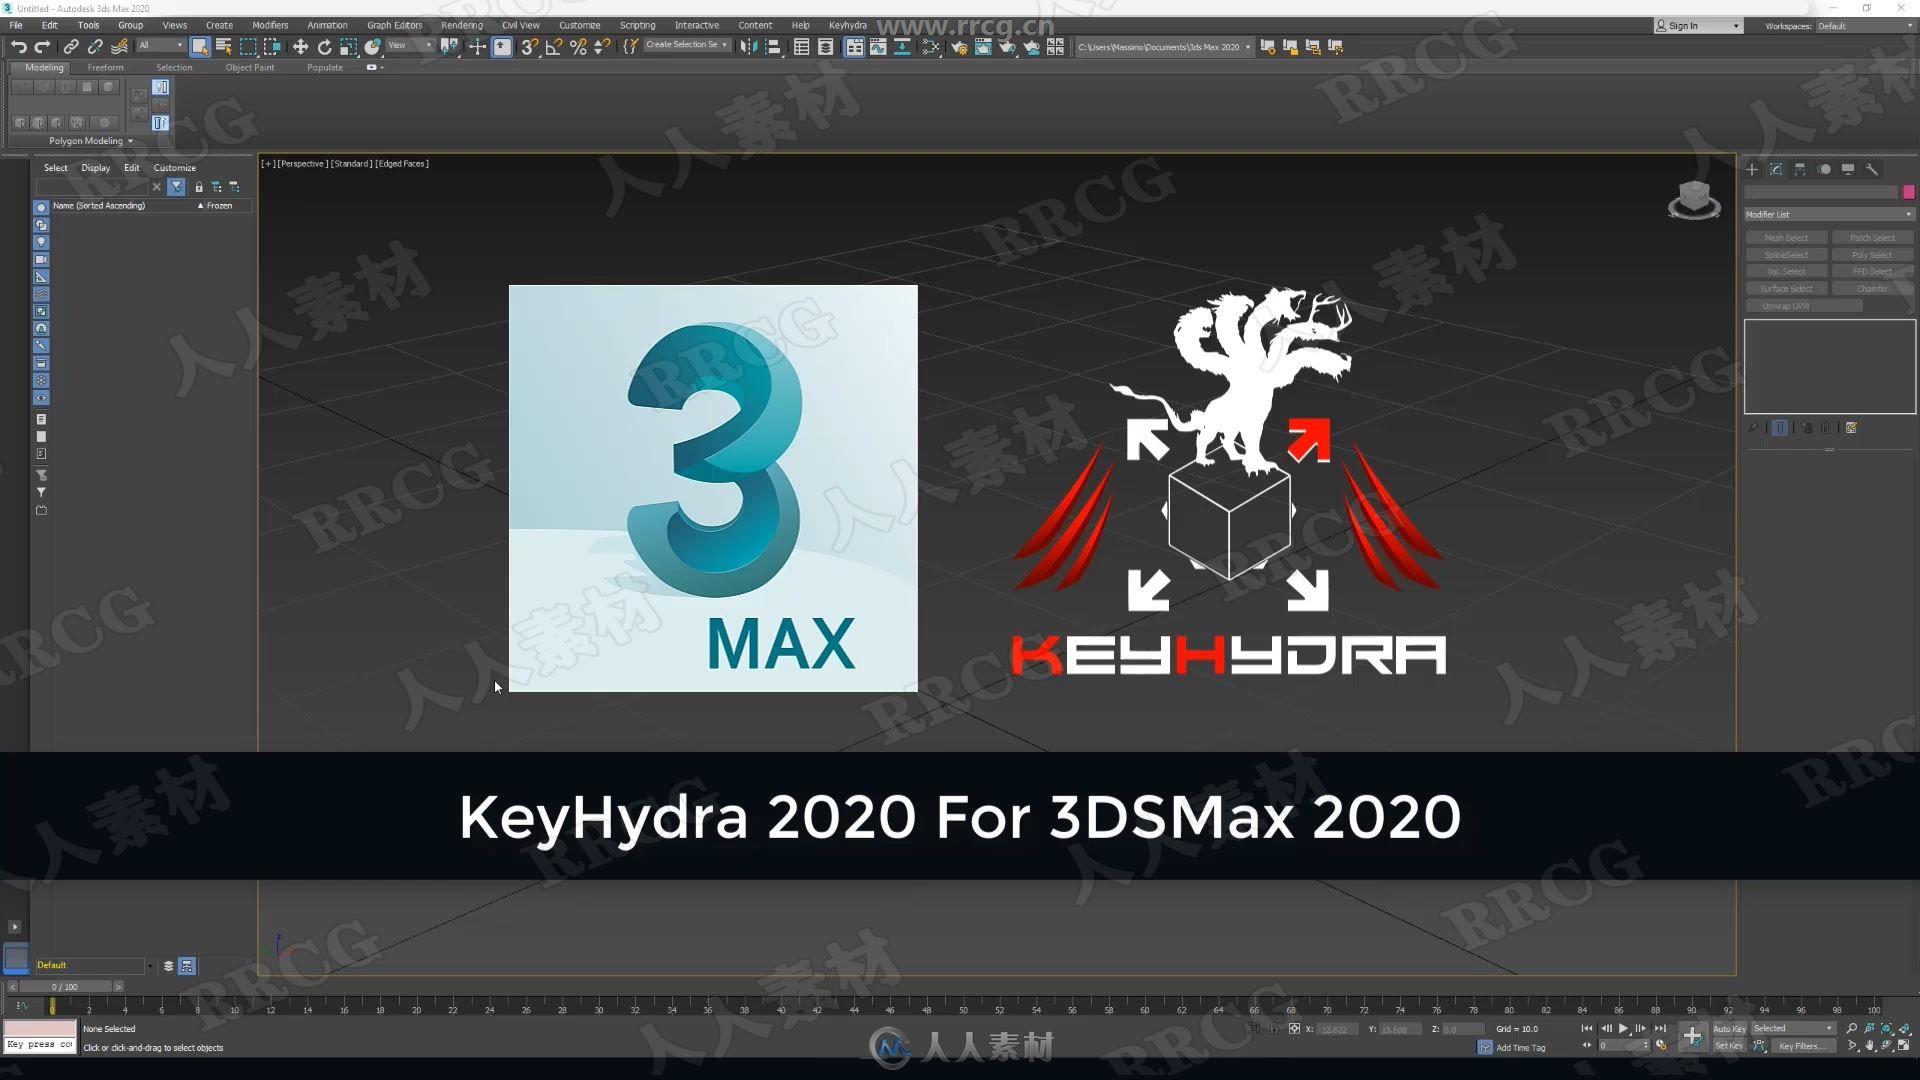Activate the Select and Move tool
The image size is (1920, 1080).
coord(300,47)
